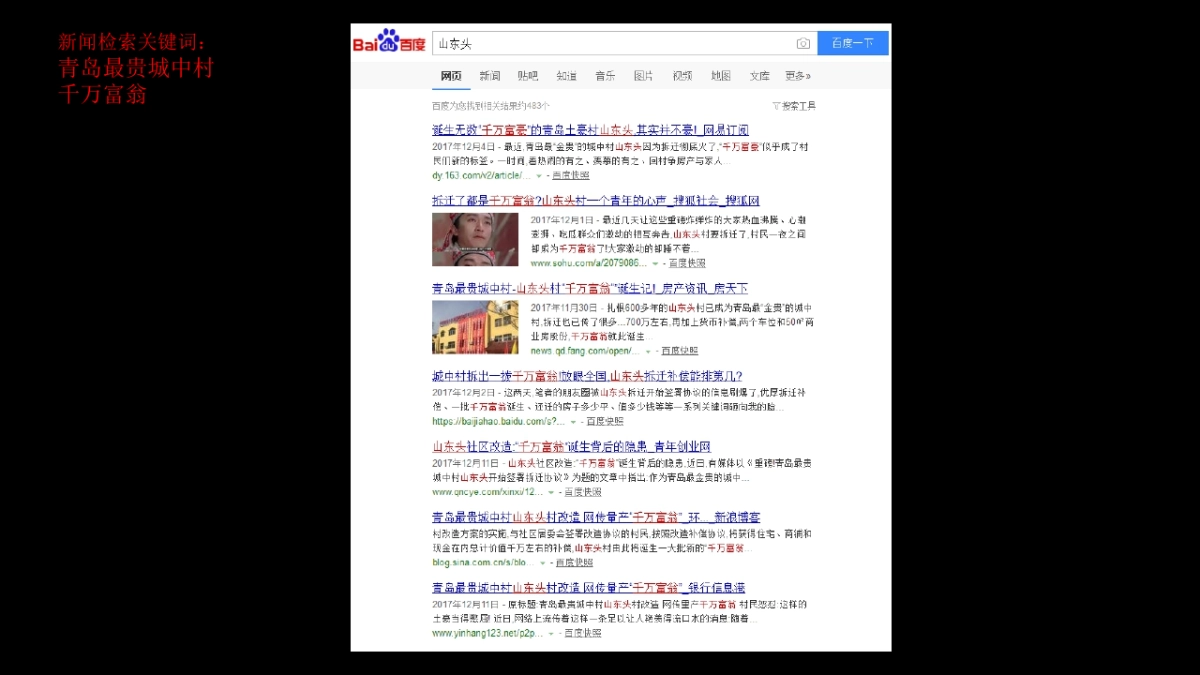Switch to the 新闻 tab
Screen dimensions: 1200x675
click(x=489, y=75)
